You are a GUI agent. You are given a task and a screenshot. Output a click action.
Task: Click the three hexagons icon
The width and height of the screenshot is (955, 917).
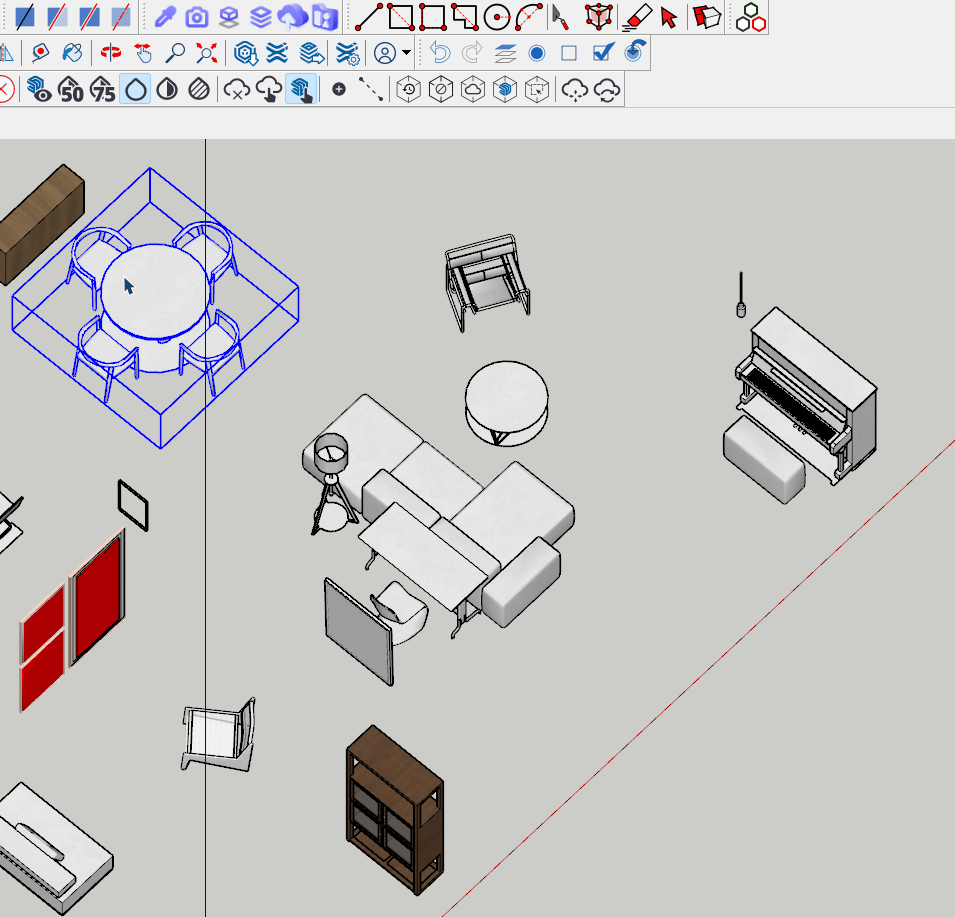pos(750,17)
